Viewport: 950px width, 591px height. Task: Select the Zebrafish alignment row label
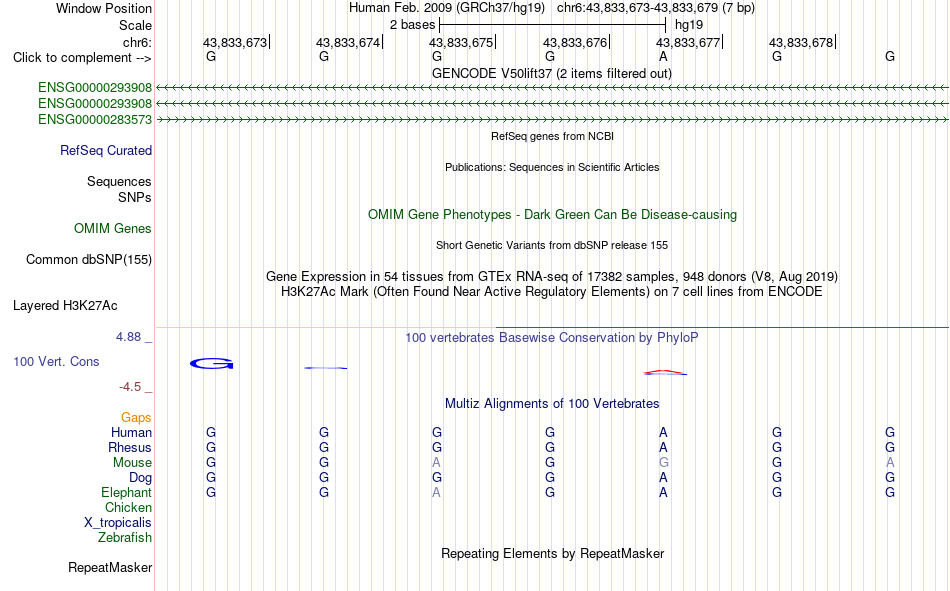click(125, 537)
